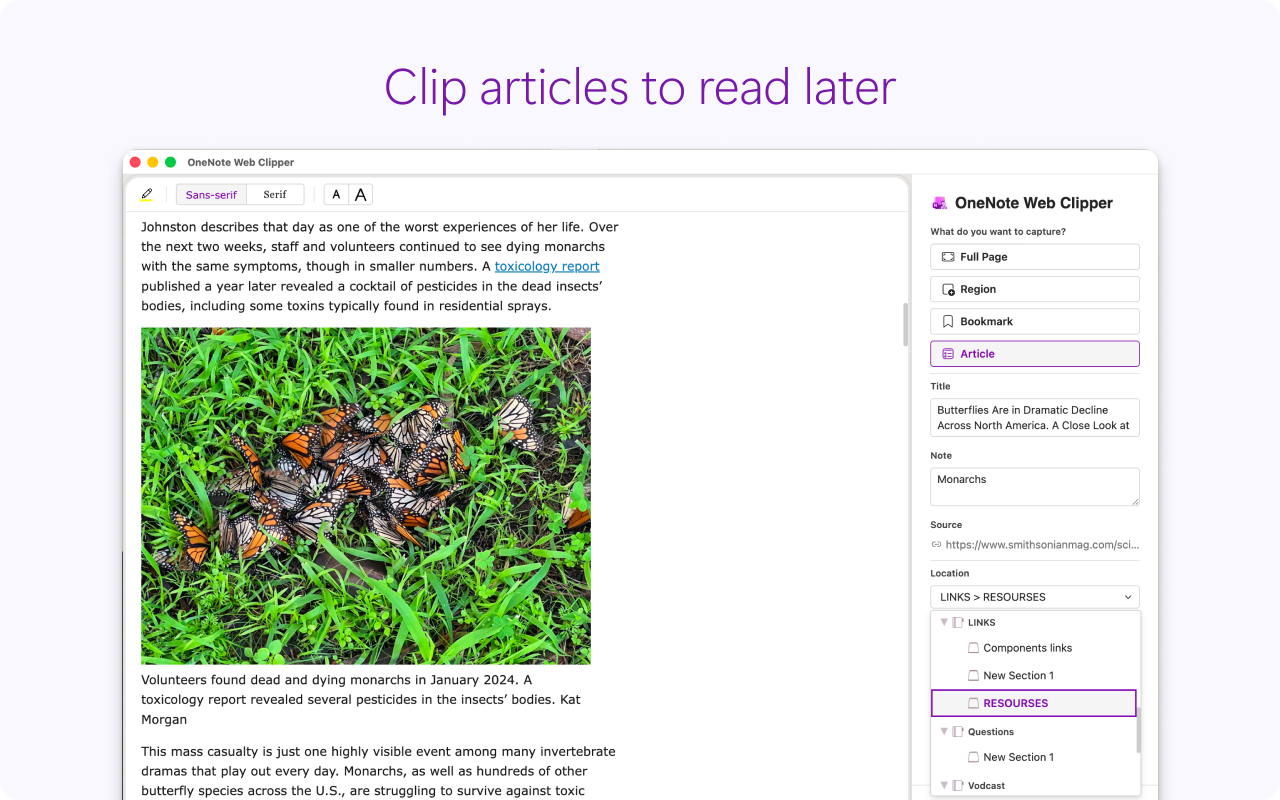Select the highlighter pen tool

pyautogui.click(x=147, y=195)
